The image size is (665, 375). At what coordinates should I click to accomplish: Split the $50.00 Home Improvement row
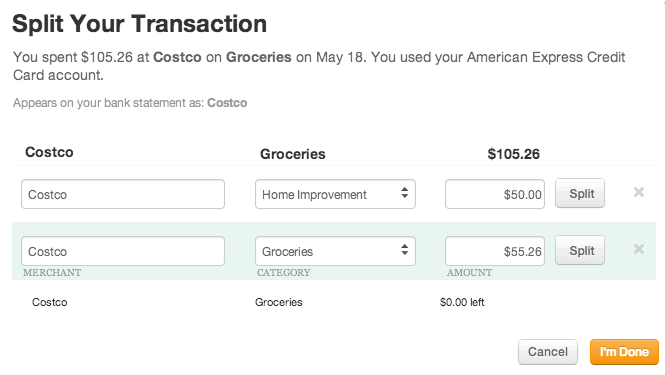pyautogui.click(x=580, y=193)
